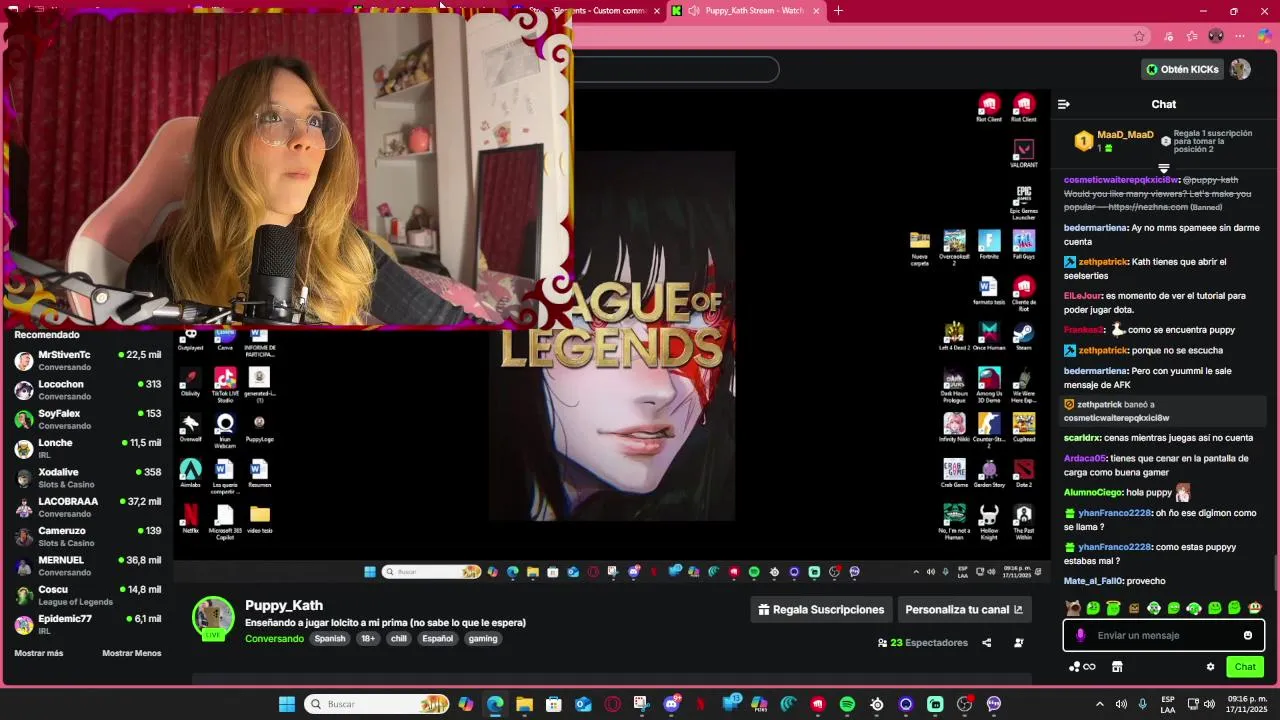Click the Kick search bar at top
Image resolution: width=1280 pixels, height=720 pixels.
pyautogui.click(x=676, y=69)
